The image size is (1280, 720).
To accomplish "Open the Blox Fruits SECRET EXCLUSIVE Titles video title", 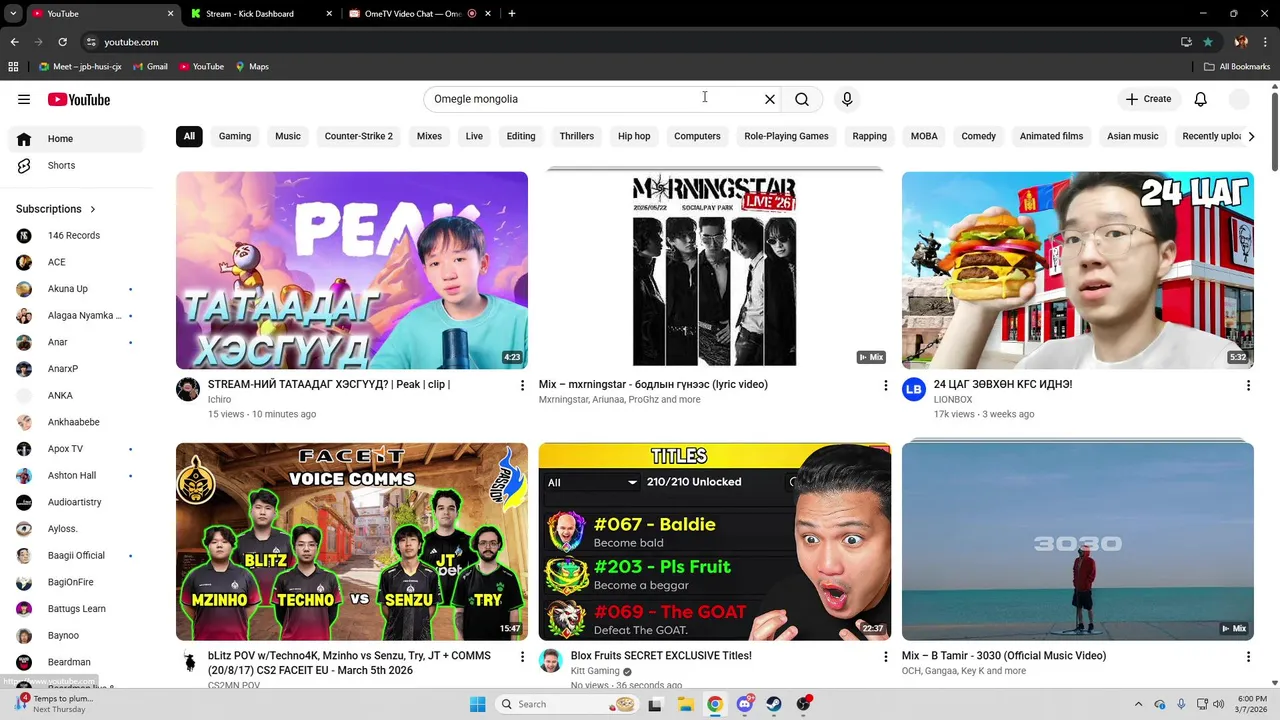I will 661,656.
